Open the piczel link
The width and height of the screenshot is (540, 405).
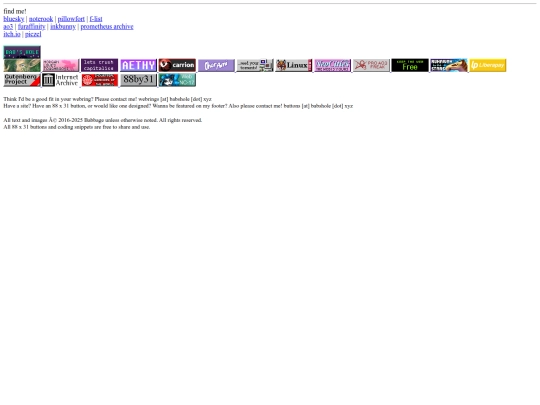(33, 34)
